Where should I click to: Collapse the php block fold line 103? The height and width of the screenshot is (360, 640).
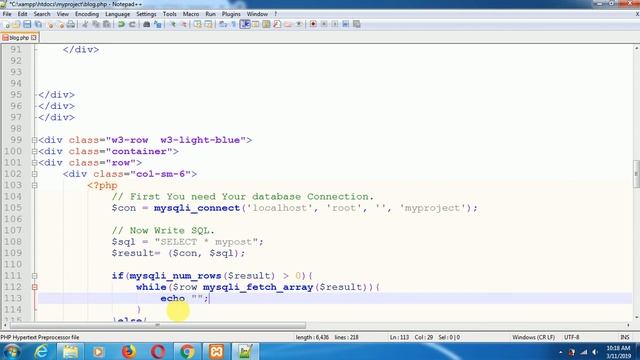(35, 185)
